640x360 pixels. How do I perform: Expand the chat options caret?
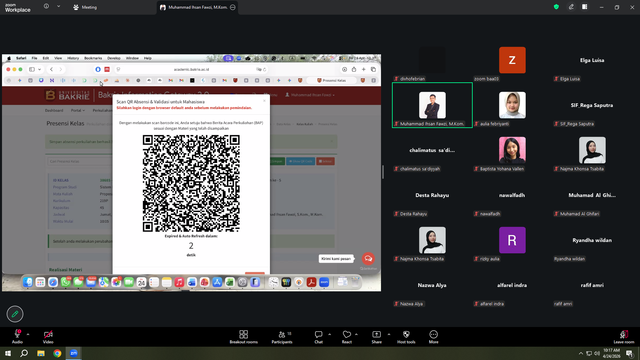pos(329,334)
